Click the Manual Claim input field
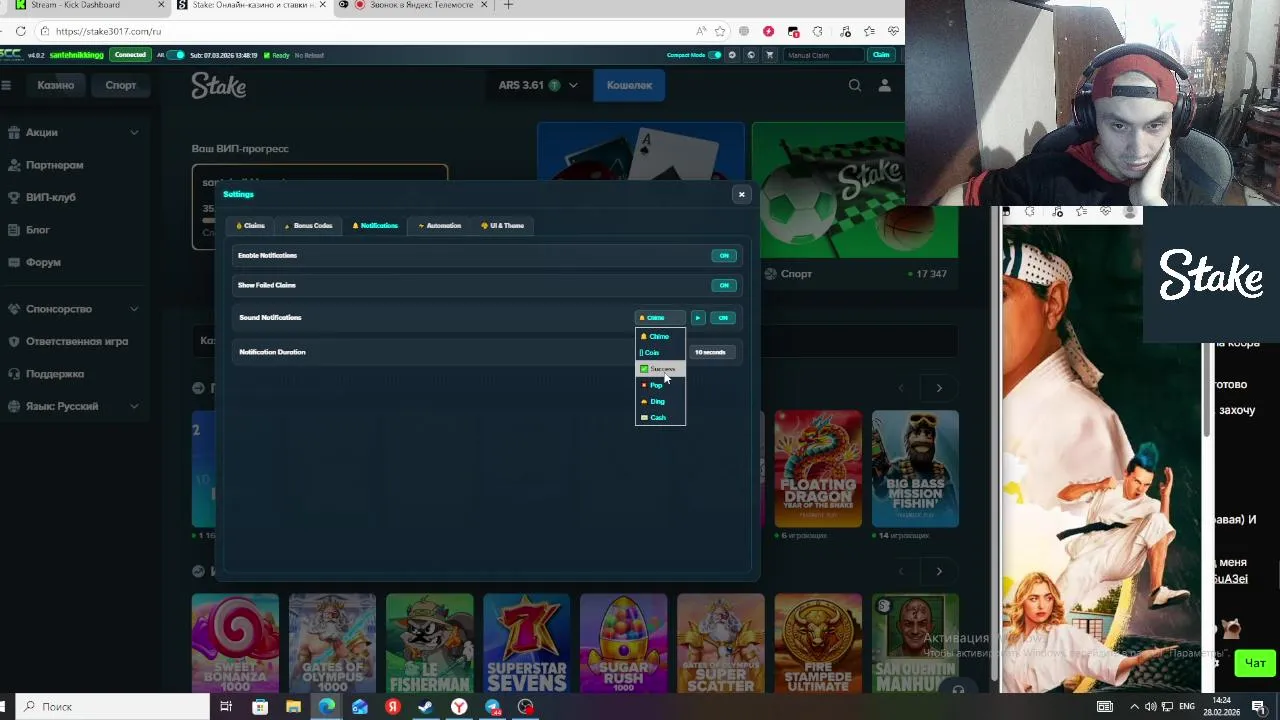Viewport: 1280px width, 720px height. 823,55
